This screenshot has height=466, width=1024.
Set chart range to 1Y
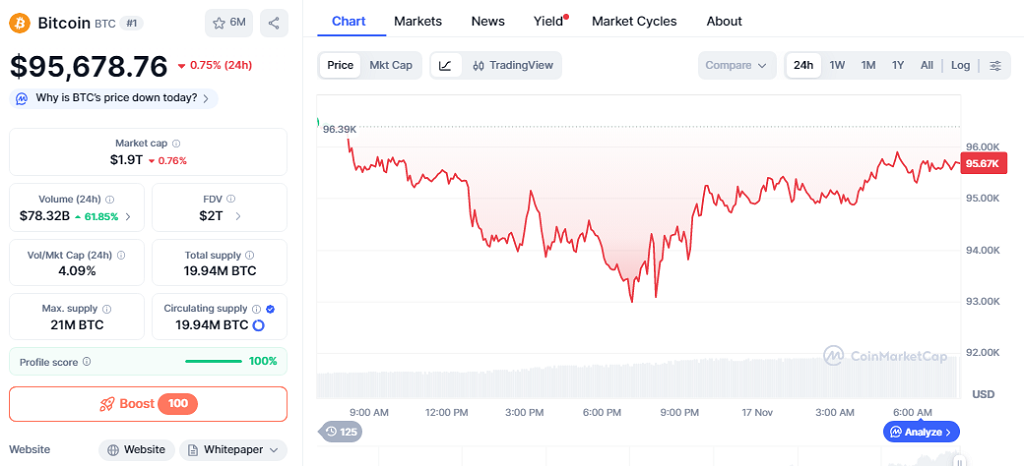(898, 65)
